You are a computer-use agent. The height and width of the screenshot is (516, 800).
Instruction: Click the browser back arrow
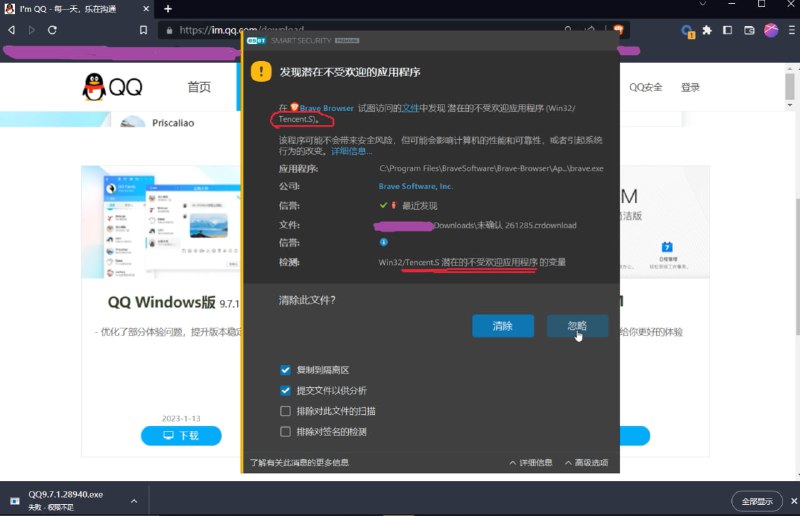pos(11,30)
